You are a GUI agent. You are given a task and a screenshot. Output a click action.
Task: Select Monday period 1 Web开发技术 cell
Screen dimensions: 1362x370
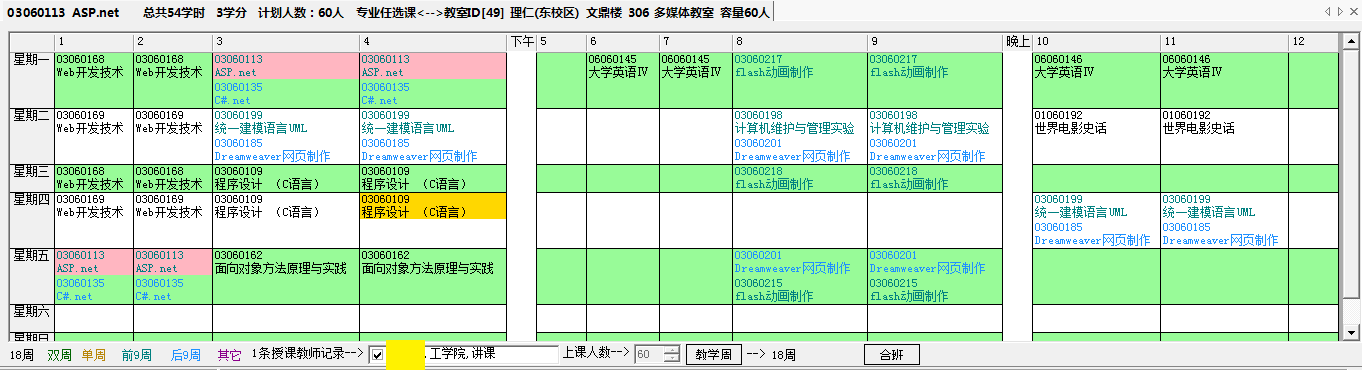click(x=93, y=79)
